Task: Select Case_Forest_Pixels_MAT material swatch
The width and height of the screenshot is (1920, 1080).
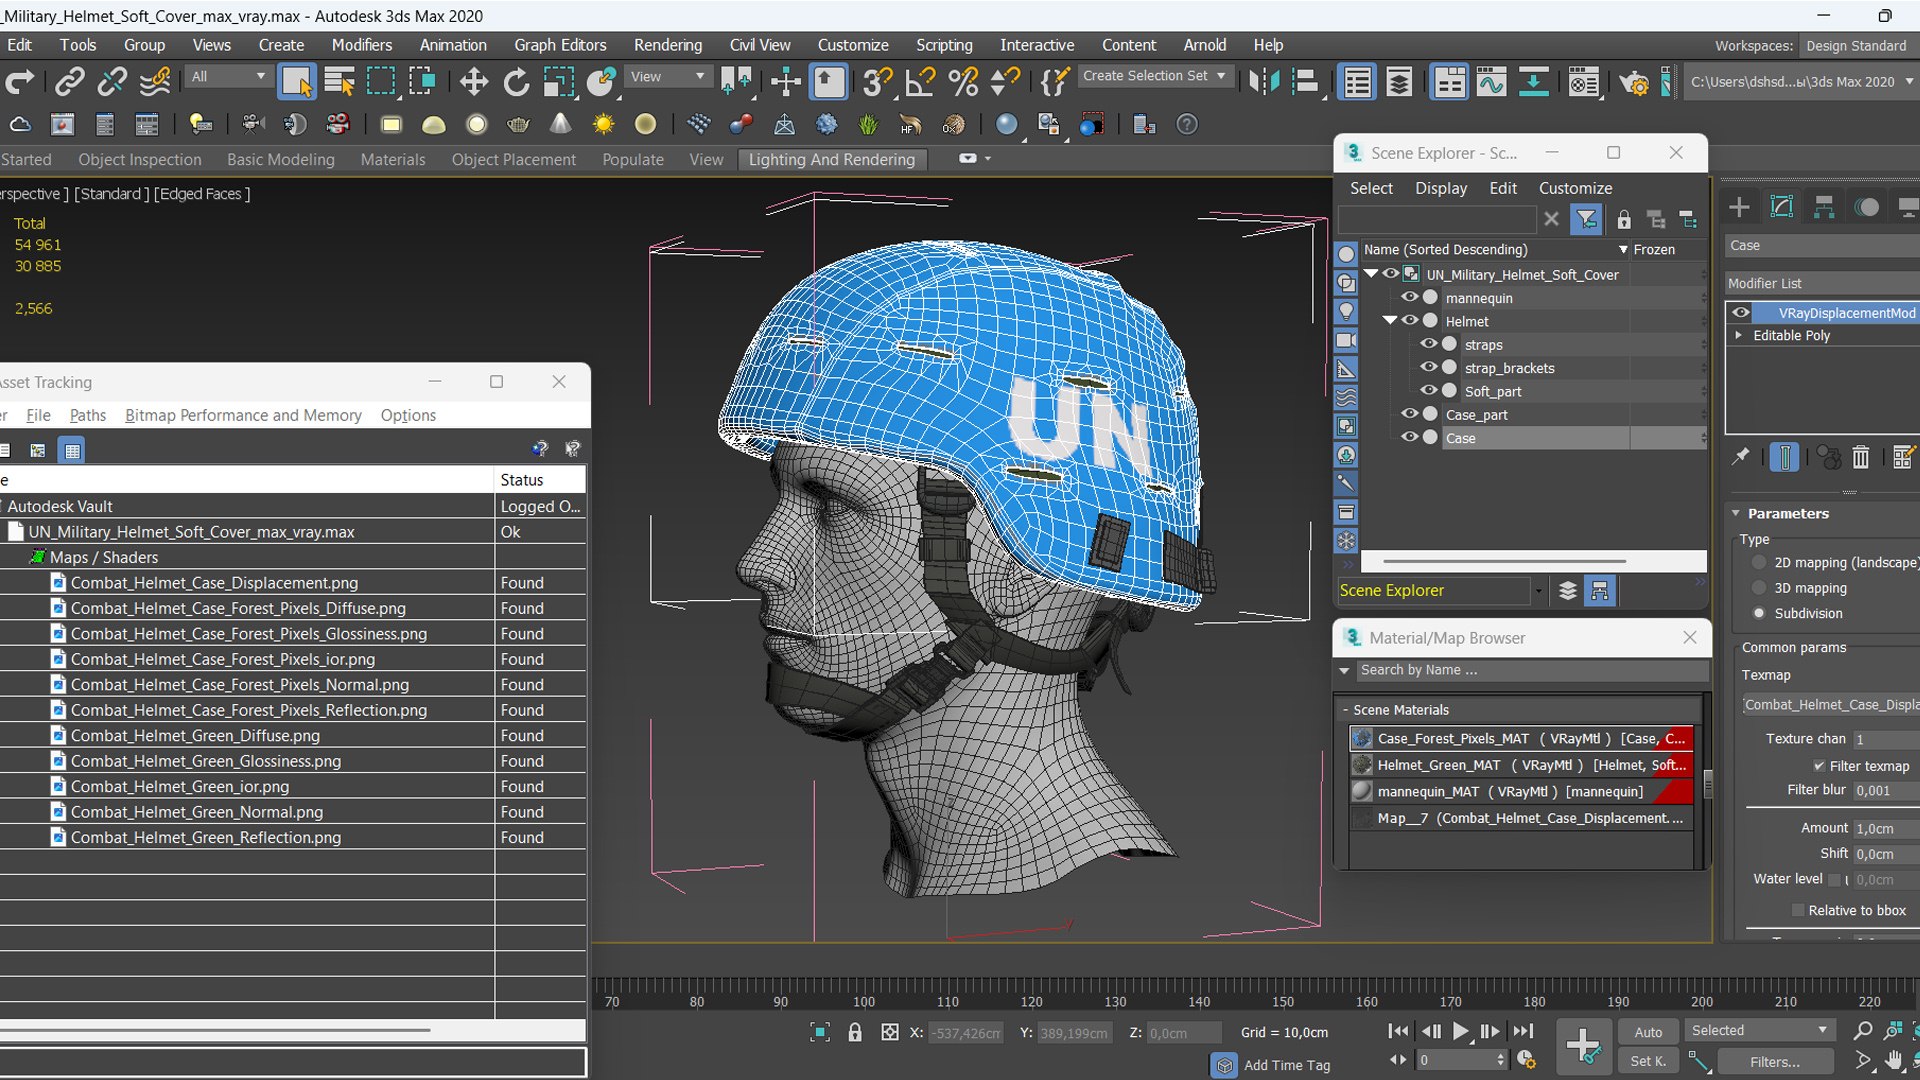Action: coord(1361,738)
